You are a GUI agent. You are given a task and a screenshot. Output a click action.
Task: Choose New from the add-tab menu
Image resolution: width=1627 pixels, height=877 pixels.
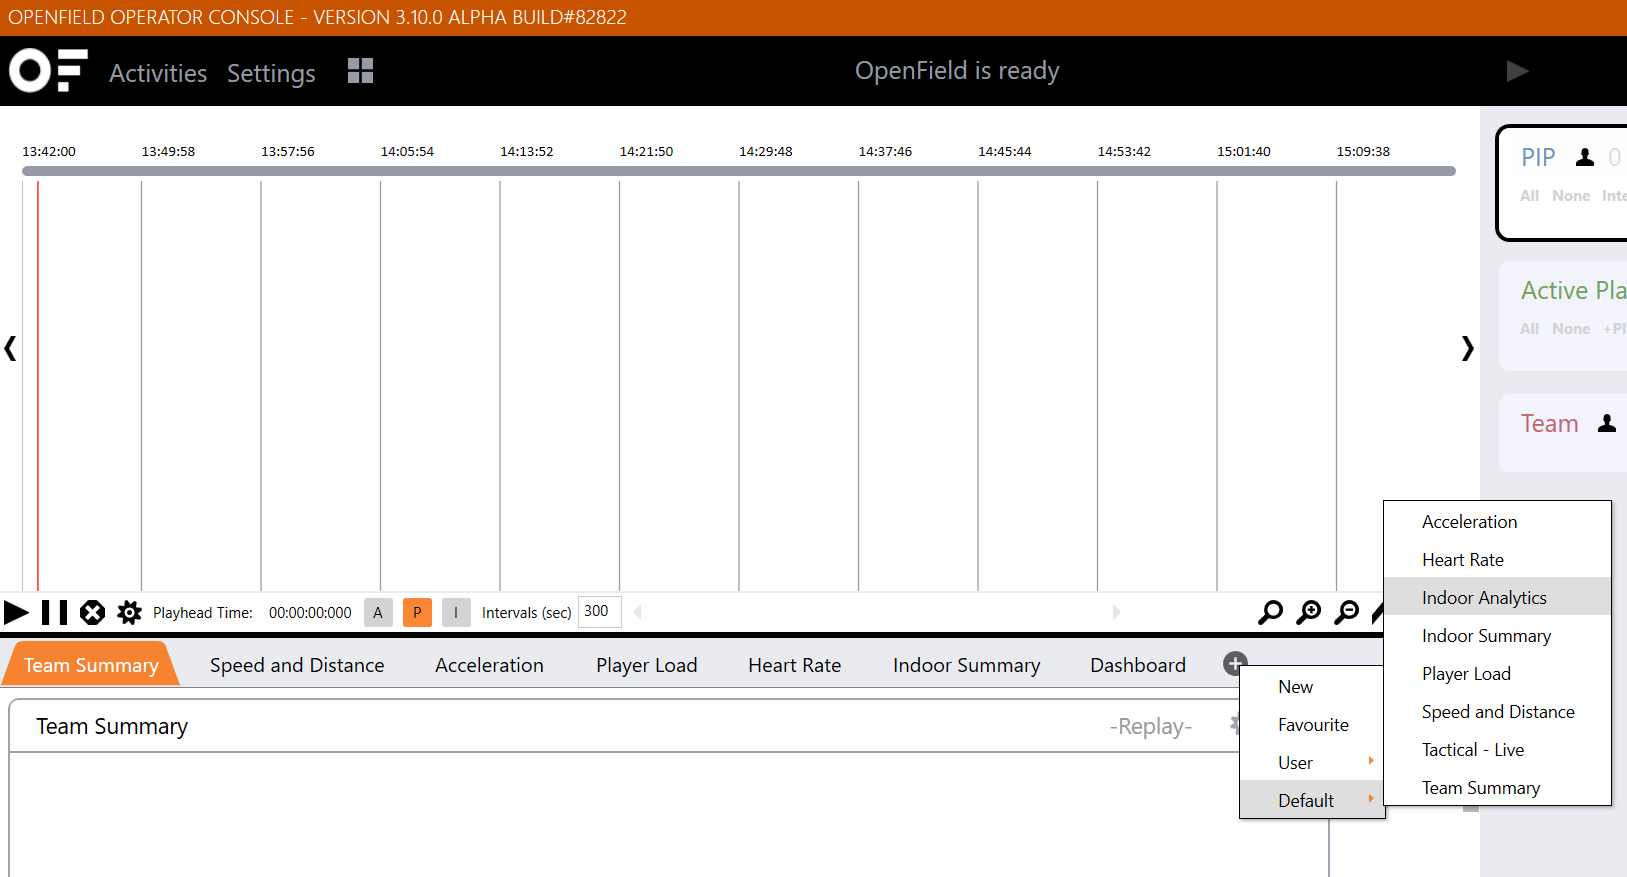(x=1312, y=686)
